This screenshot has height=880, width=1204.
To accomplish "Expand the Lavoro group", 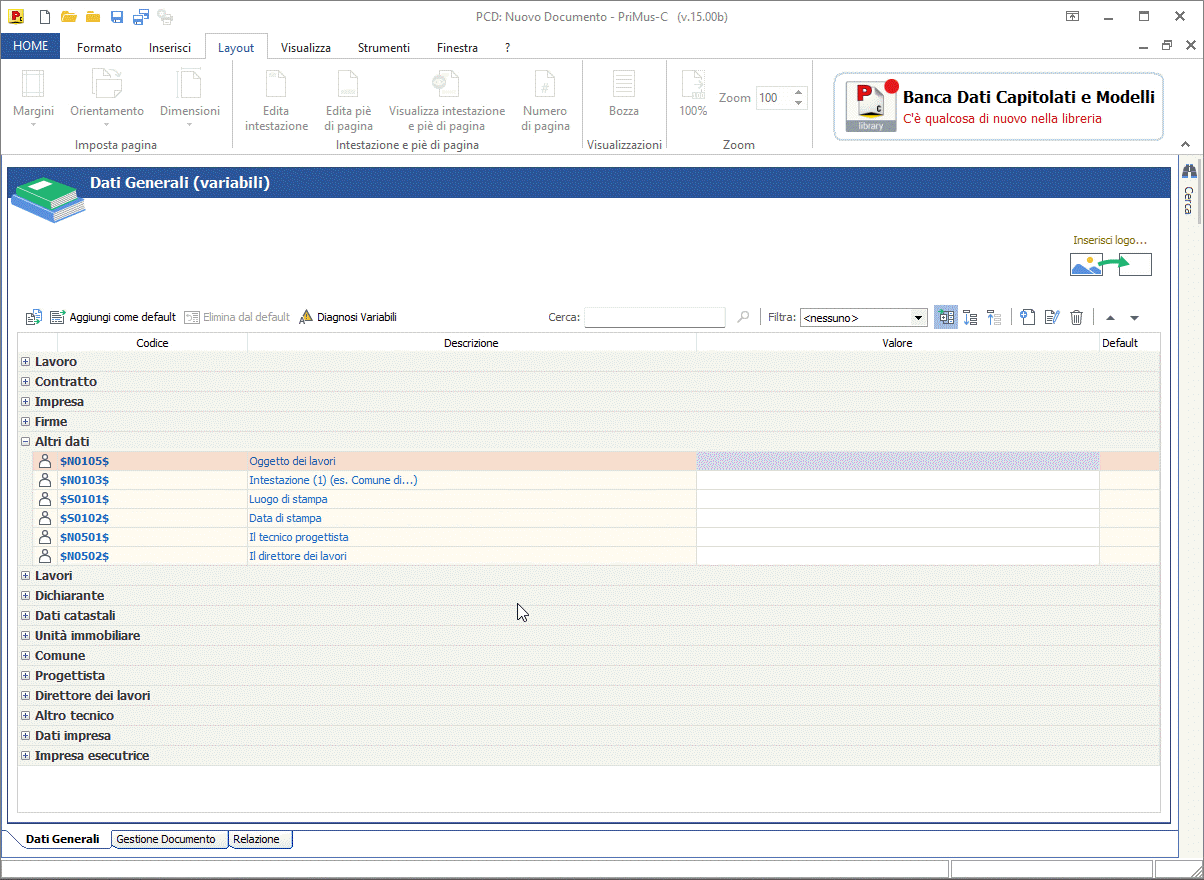I will point(25,362).
